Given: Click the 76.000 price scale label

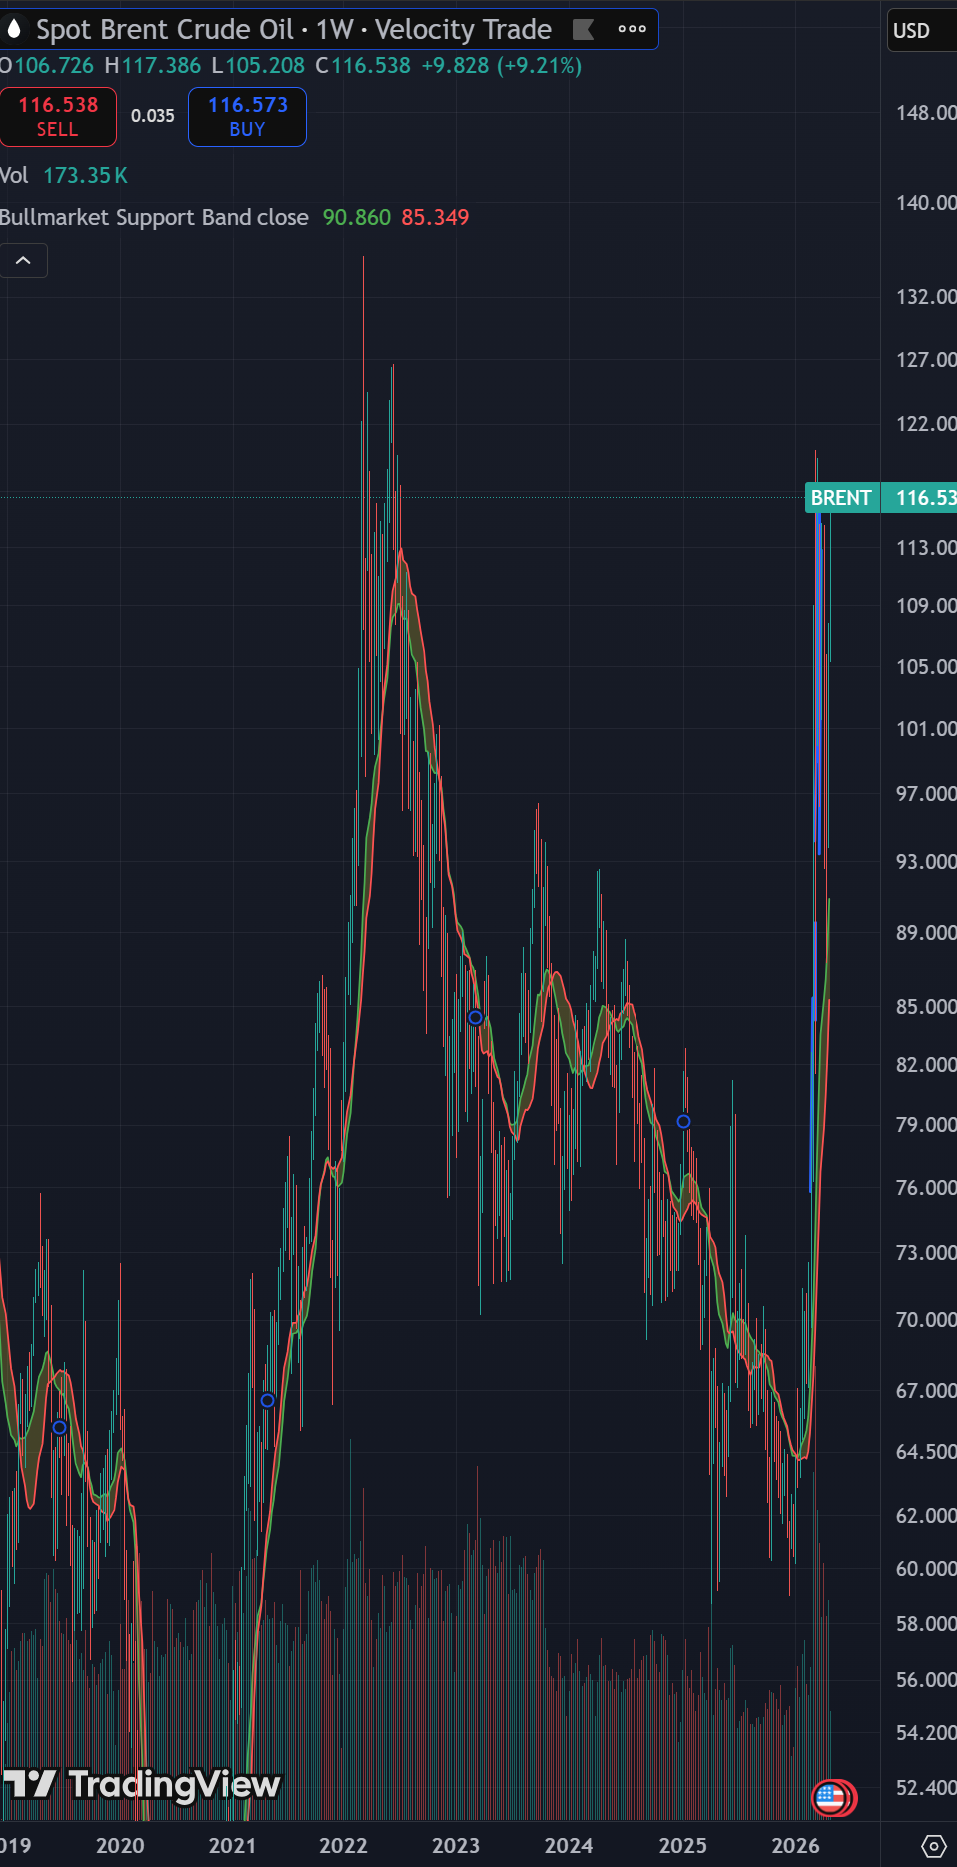Looking at the screenshot, I should 926,1188.
